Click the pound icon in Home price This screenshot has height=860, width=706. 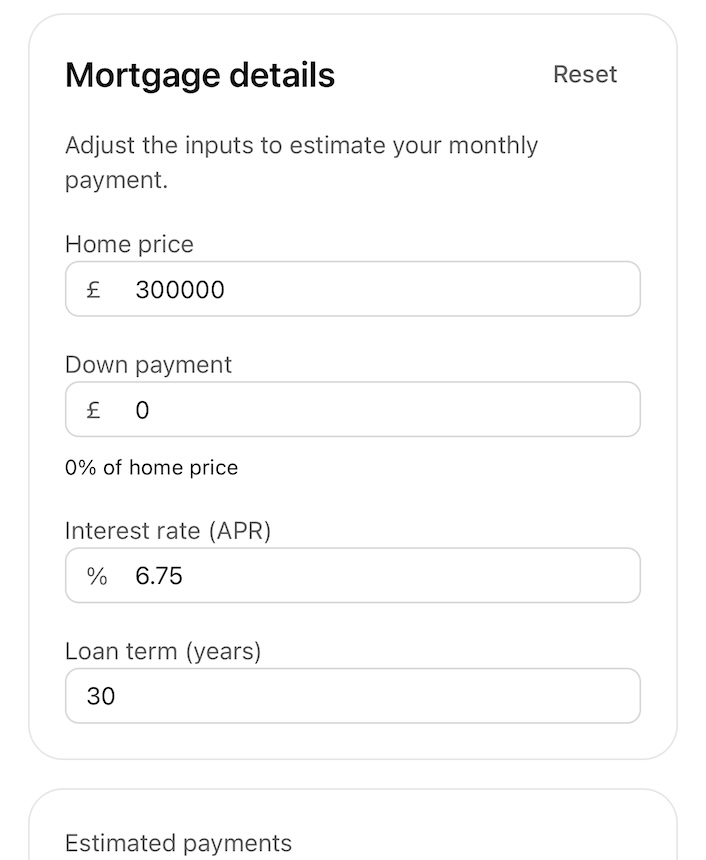click(94, 290)
